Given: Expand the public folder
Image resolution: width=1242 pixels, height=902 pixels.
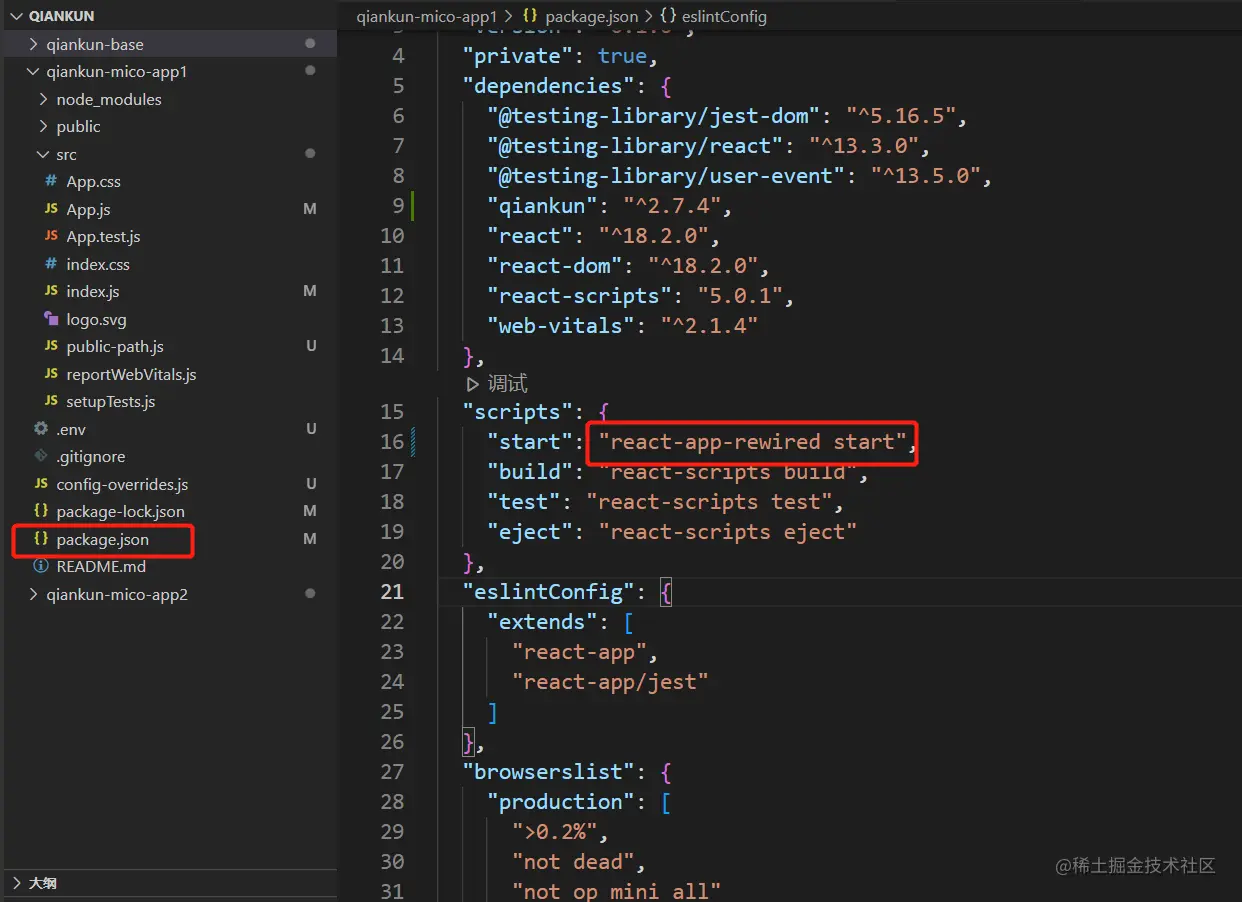Looking at the screenshot, I should [x=44, y=127].
